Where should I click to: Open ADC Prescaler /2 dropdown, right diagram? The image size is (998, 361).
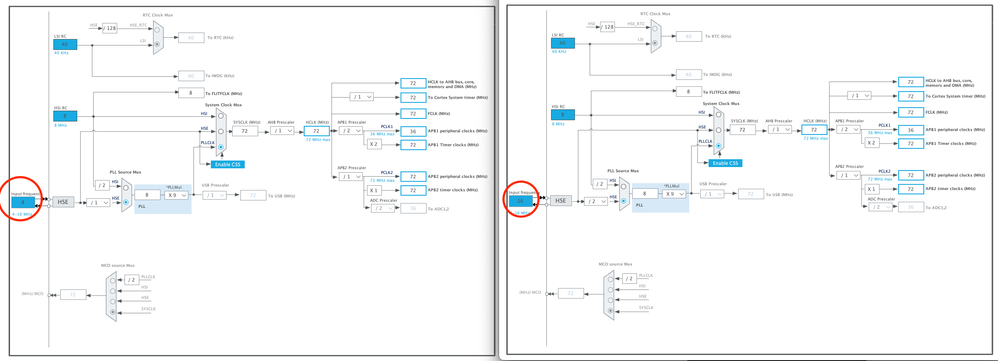tap(881, 208)
